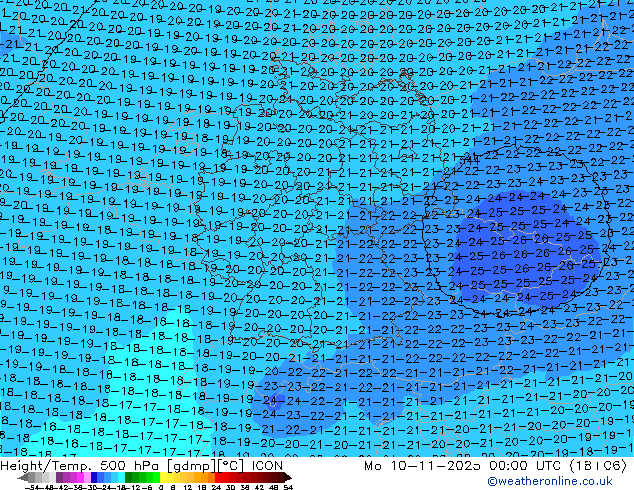This screenshot has height=490, width=634.
Task: Click the 'Height/Temp. 500 hPa' map title
Action: [80, 466]
